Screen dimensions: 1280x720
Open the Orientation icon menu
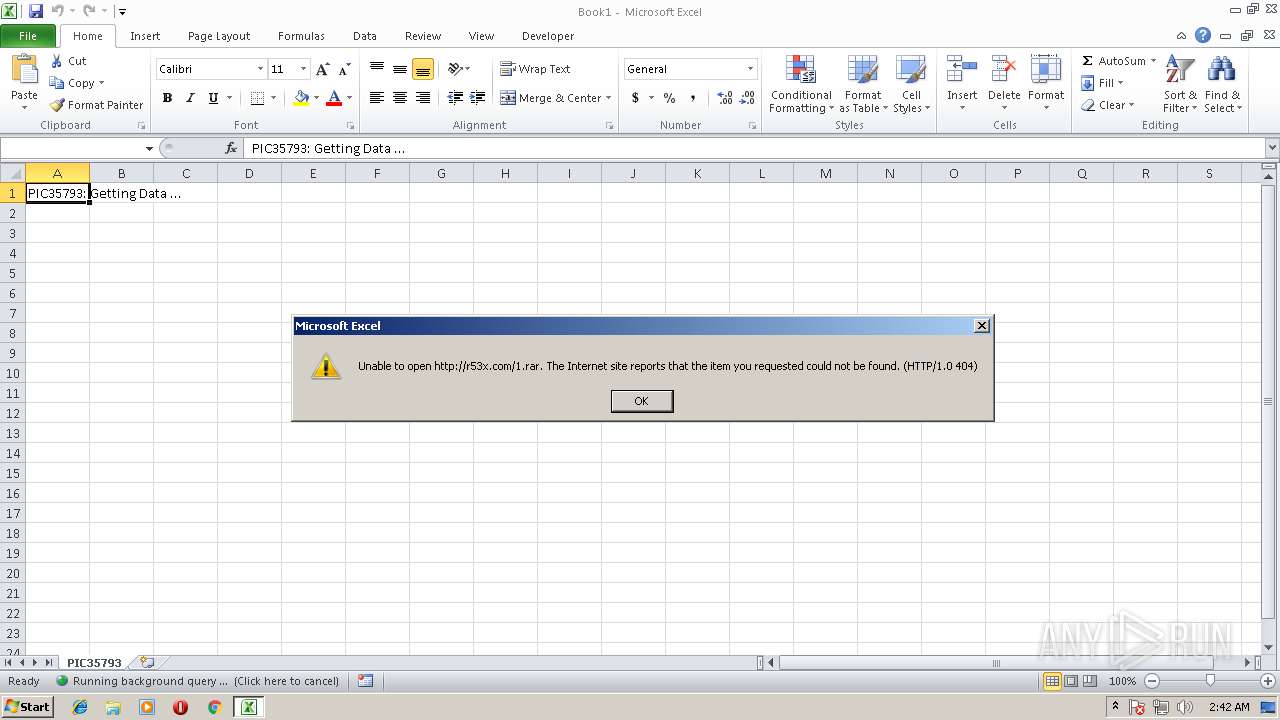459,69
